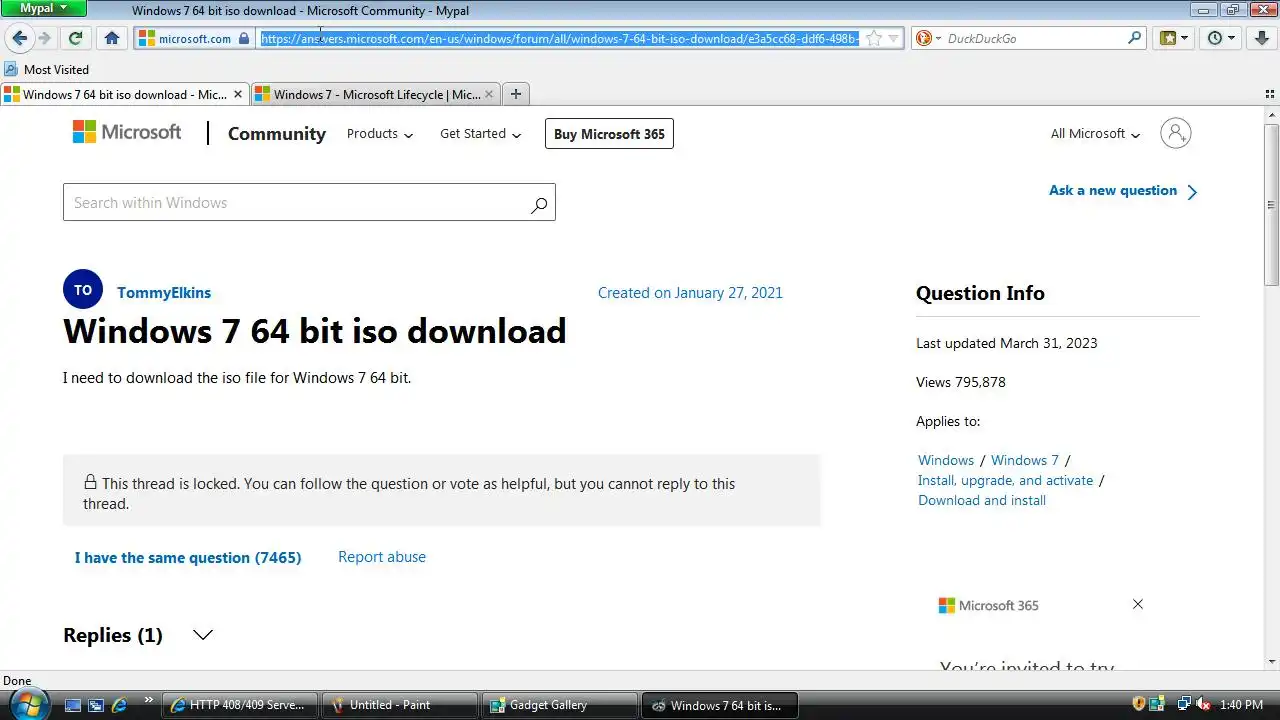Click Ask a new question link
Viewport: 1280px width, 720px height.
pos(1123,191)
